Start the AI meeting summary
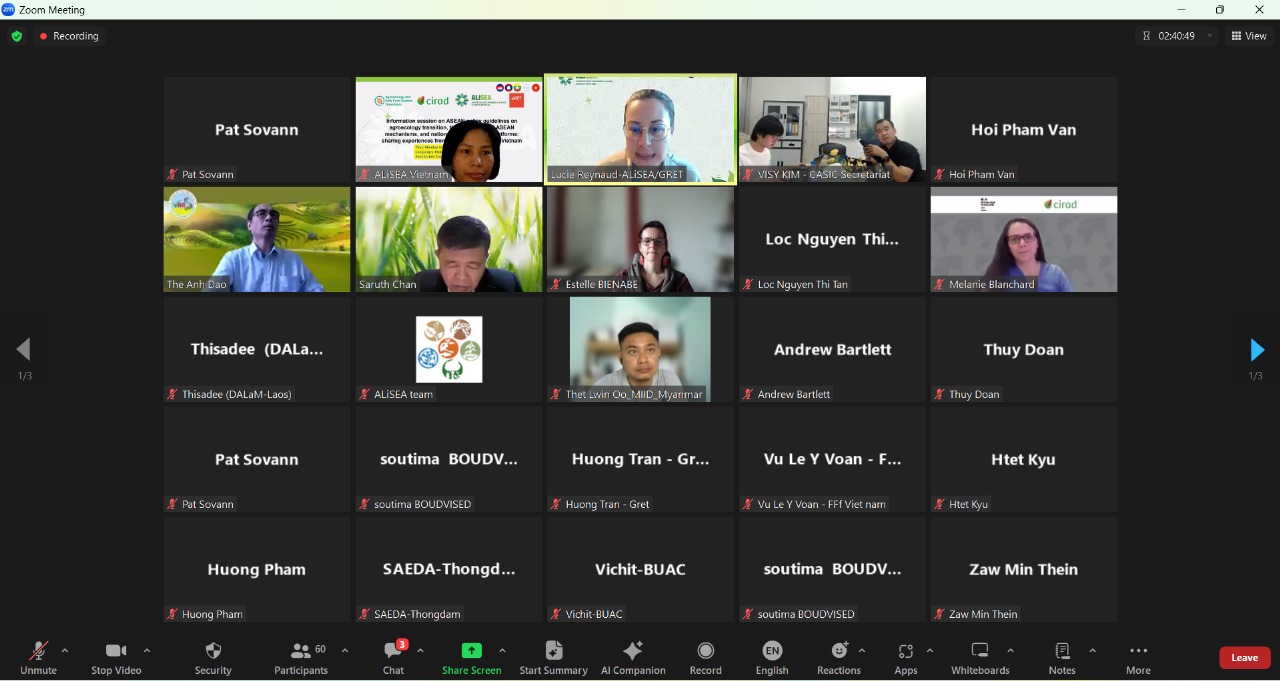This screenshot has height=681, width=1280. 553,657
